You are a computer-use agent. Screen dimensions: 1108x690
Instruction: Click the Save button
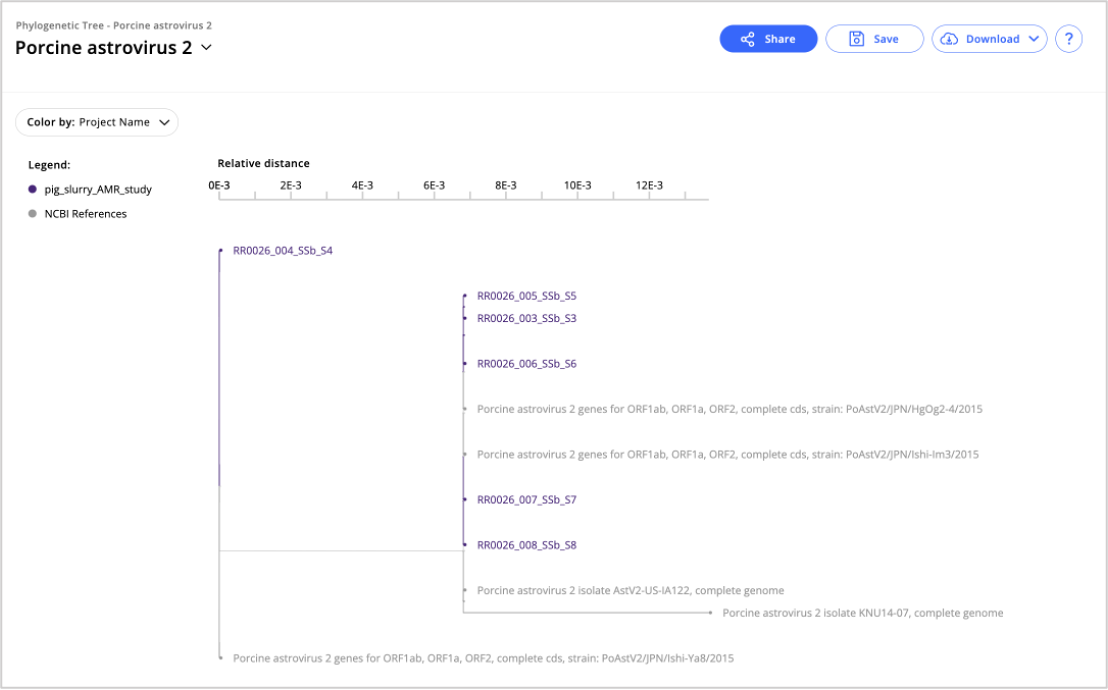coord(874,38)
